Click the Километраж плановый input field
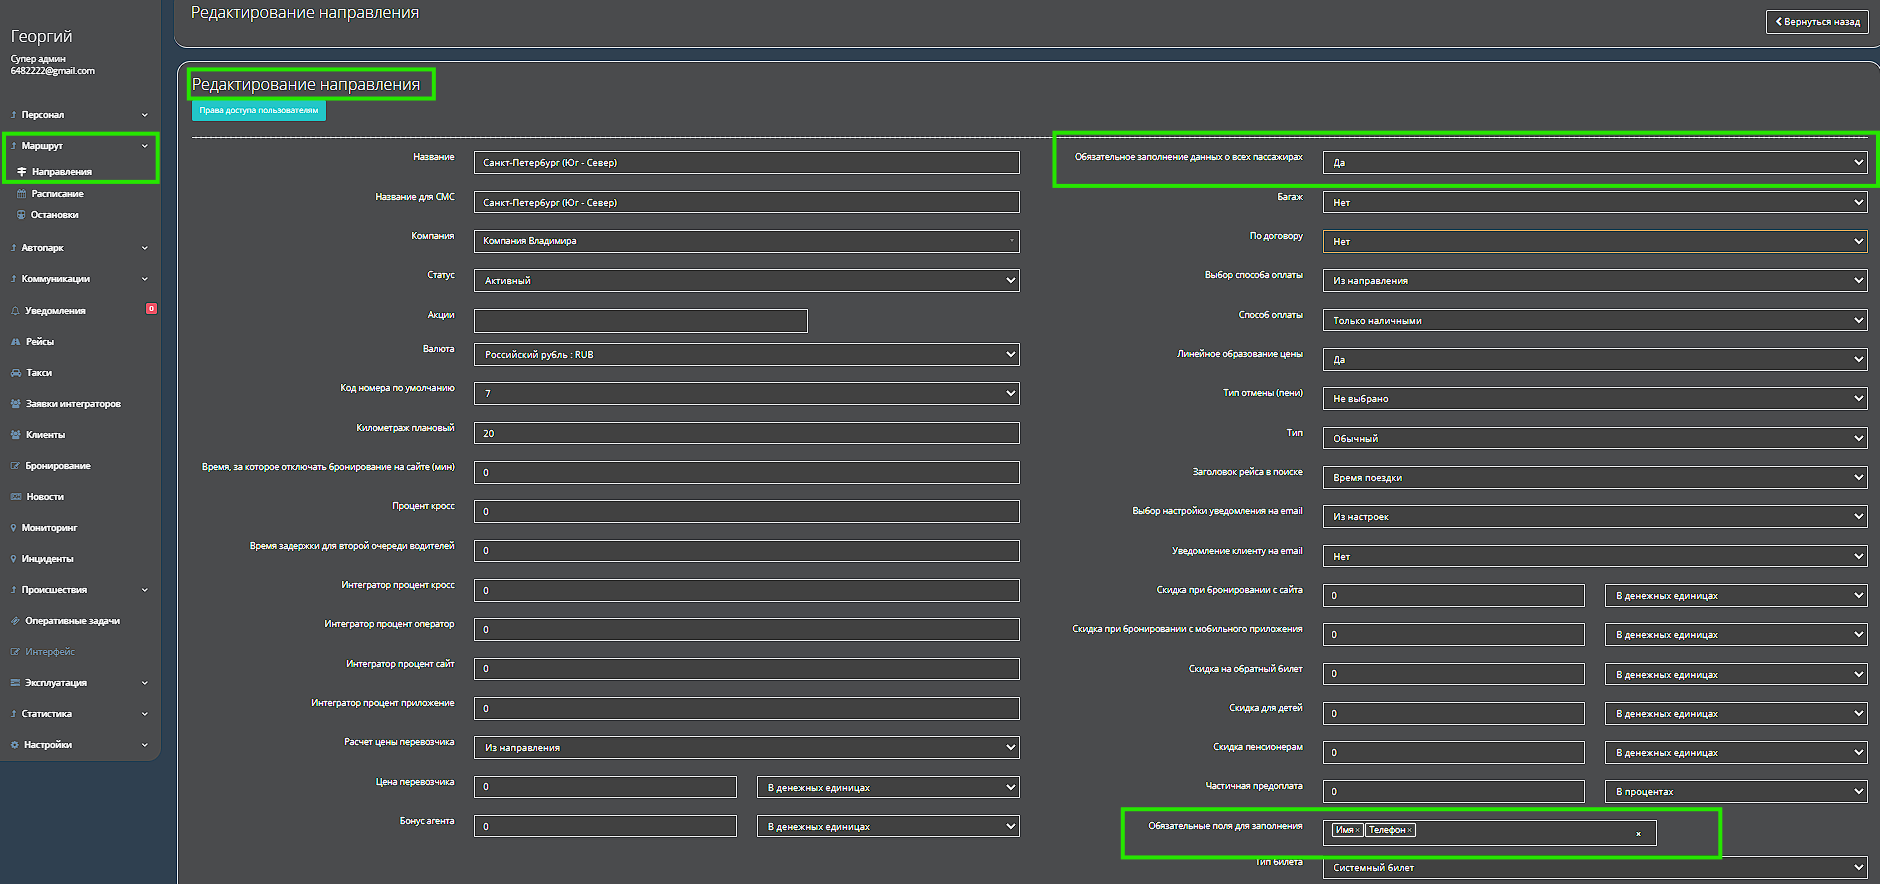1880x884 pixels. (x=746, y=434)
